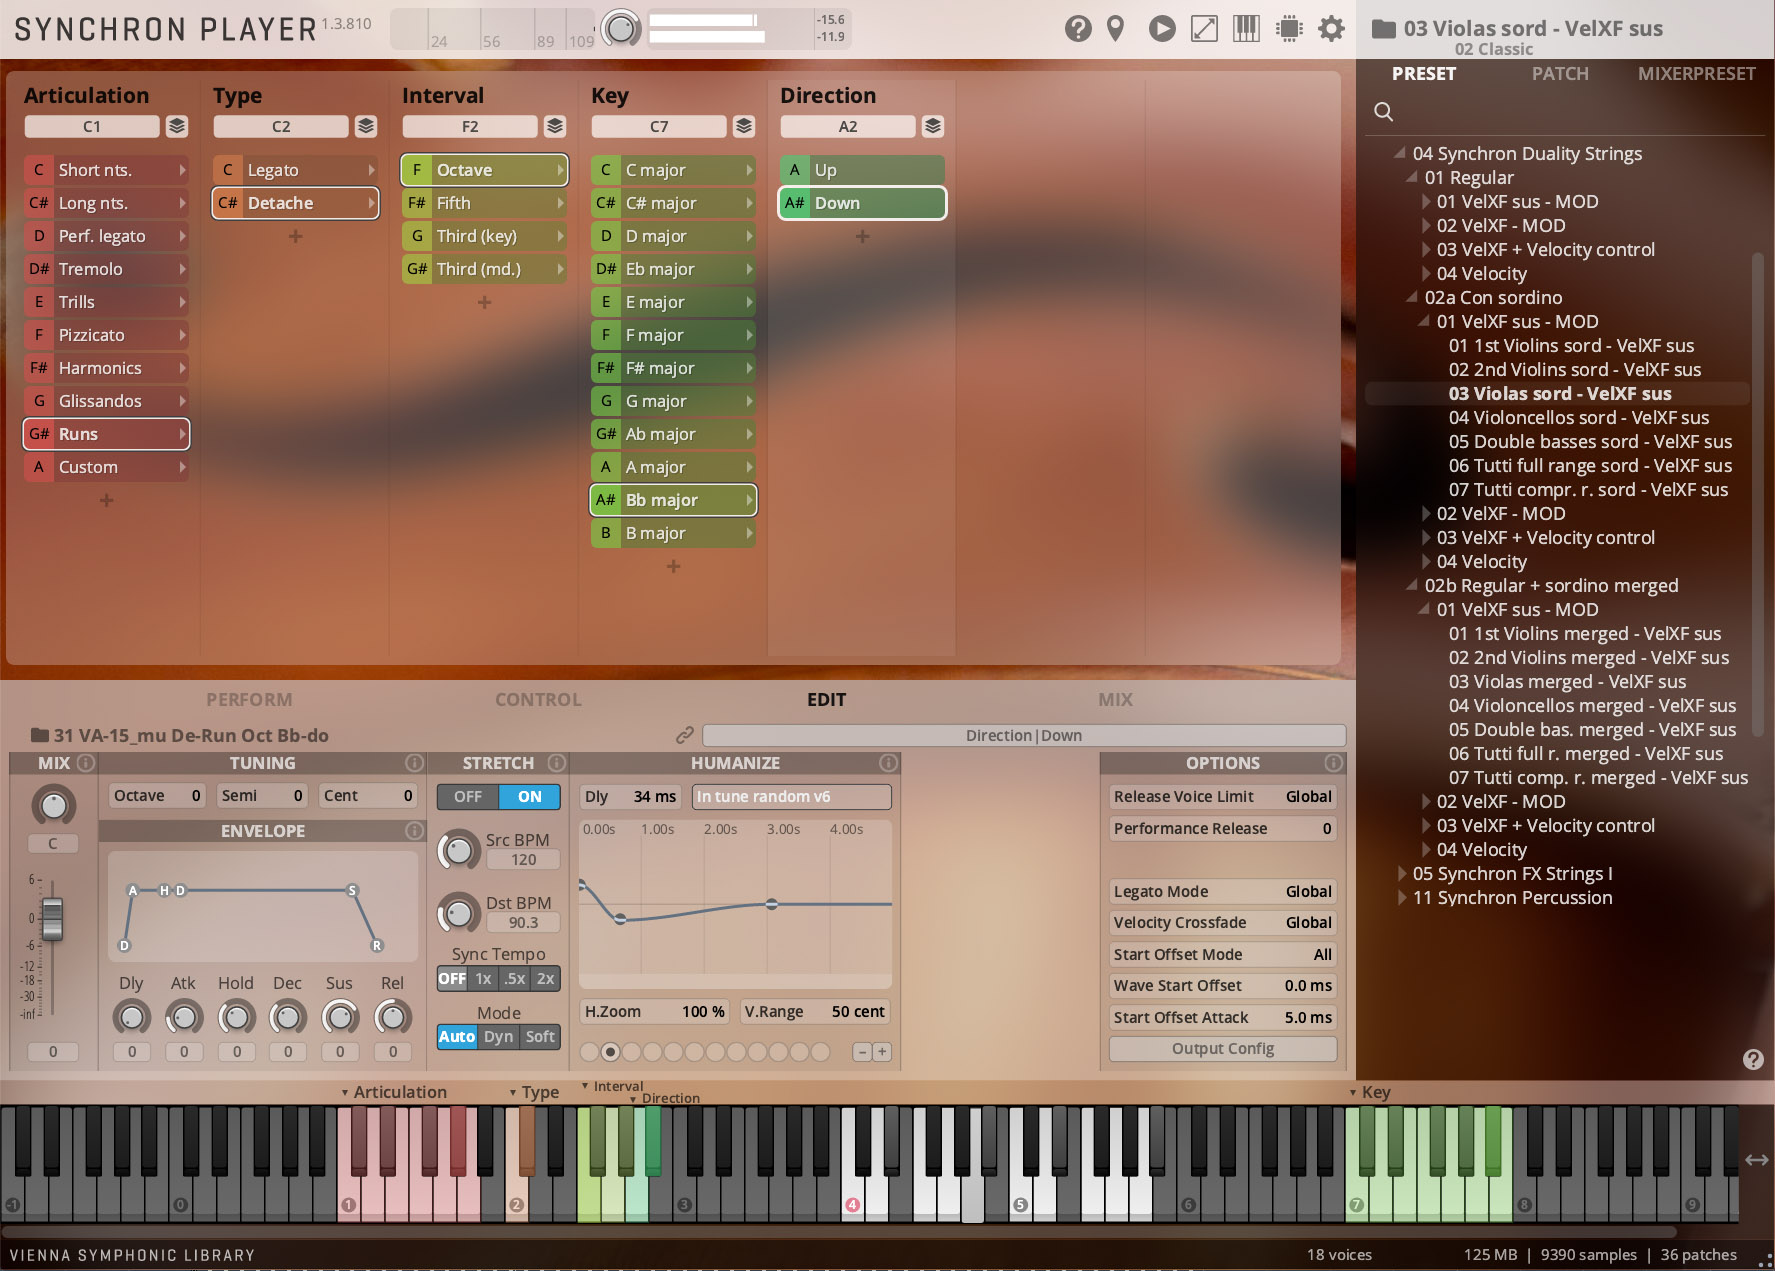Click the play button icon in top toolbar
1775x1271 pixels.
click(1162, 28)
